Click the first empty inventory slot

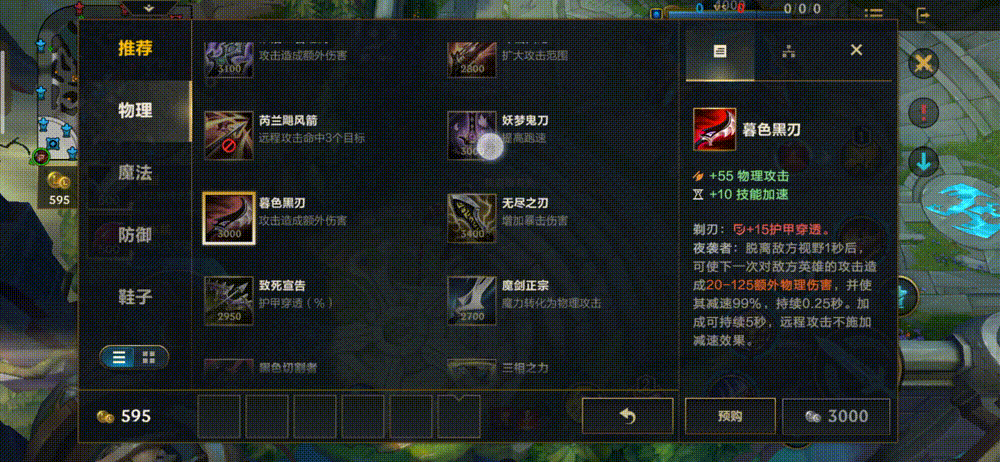point(219,416)
